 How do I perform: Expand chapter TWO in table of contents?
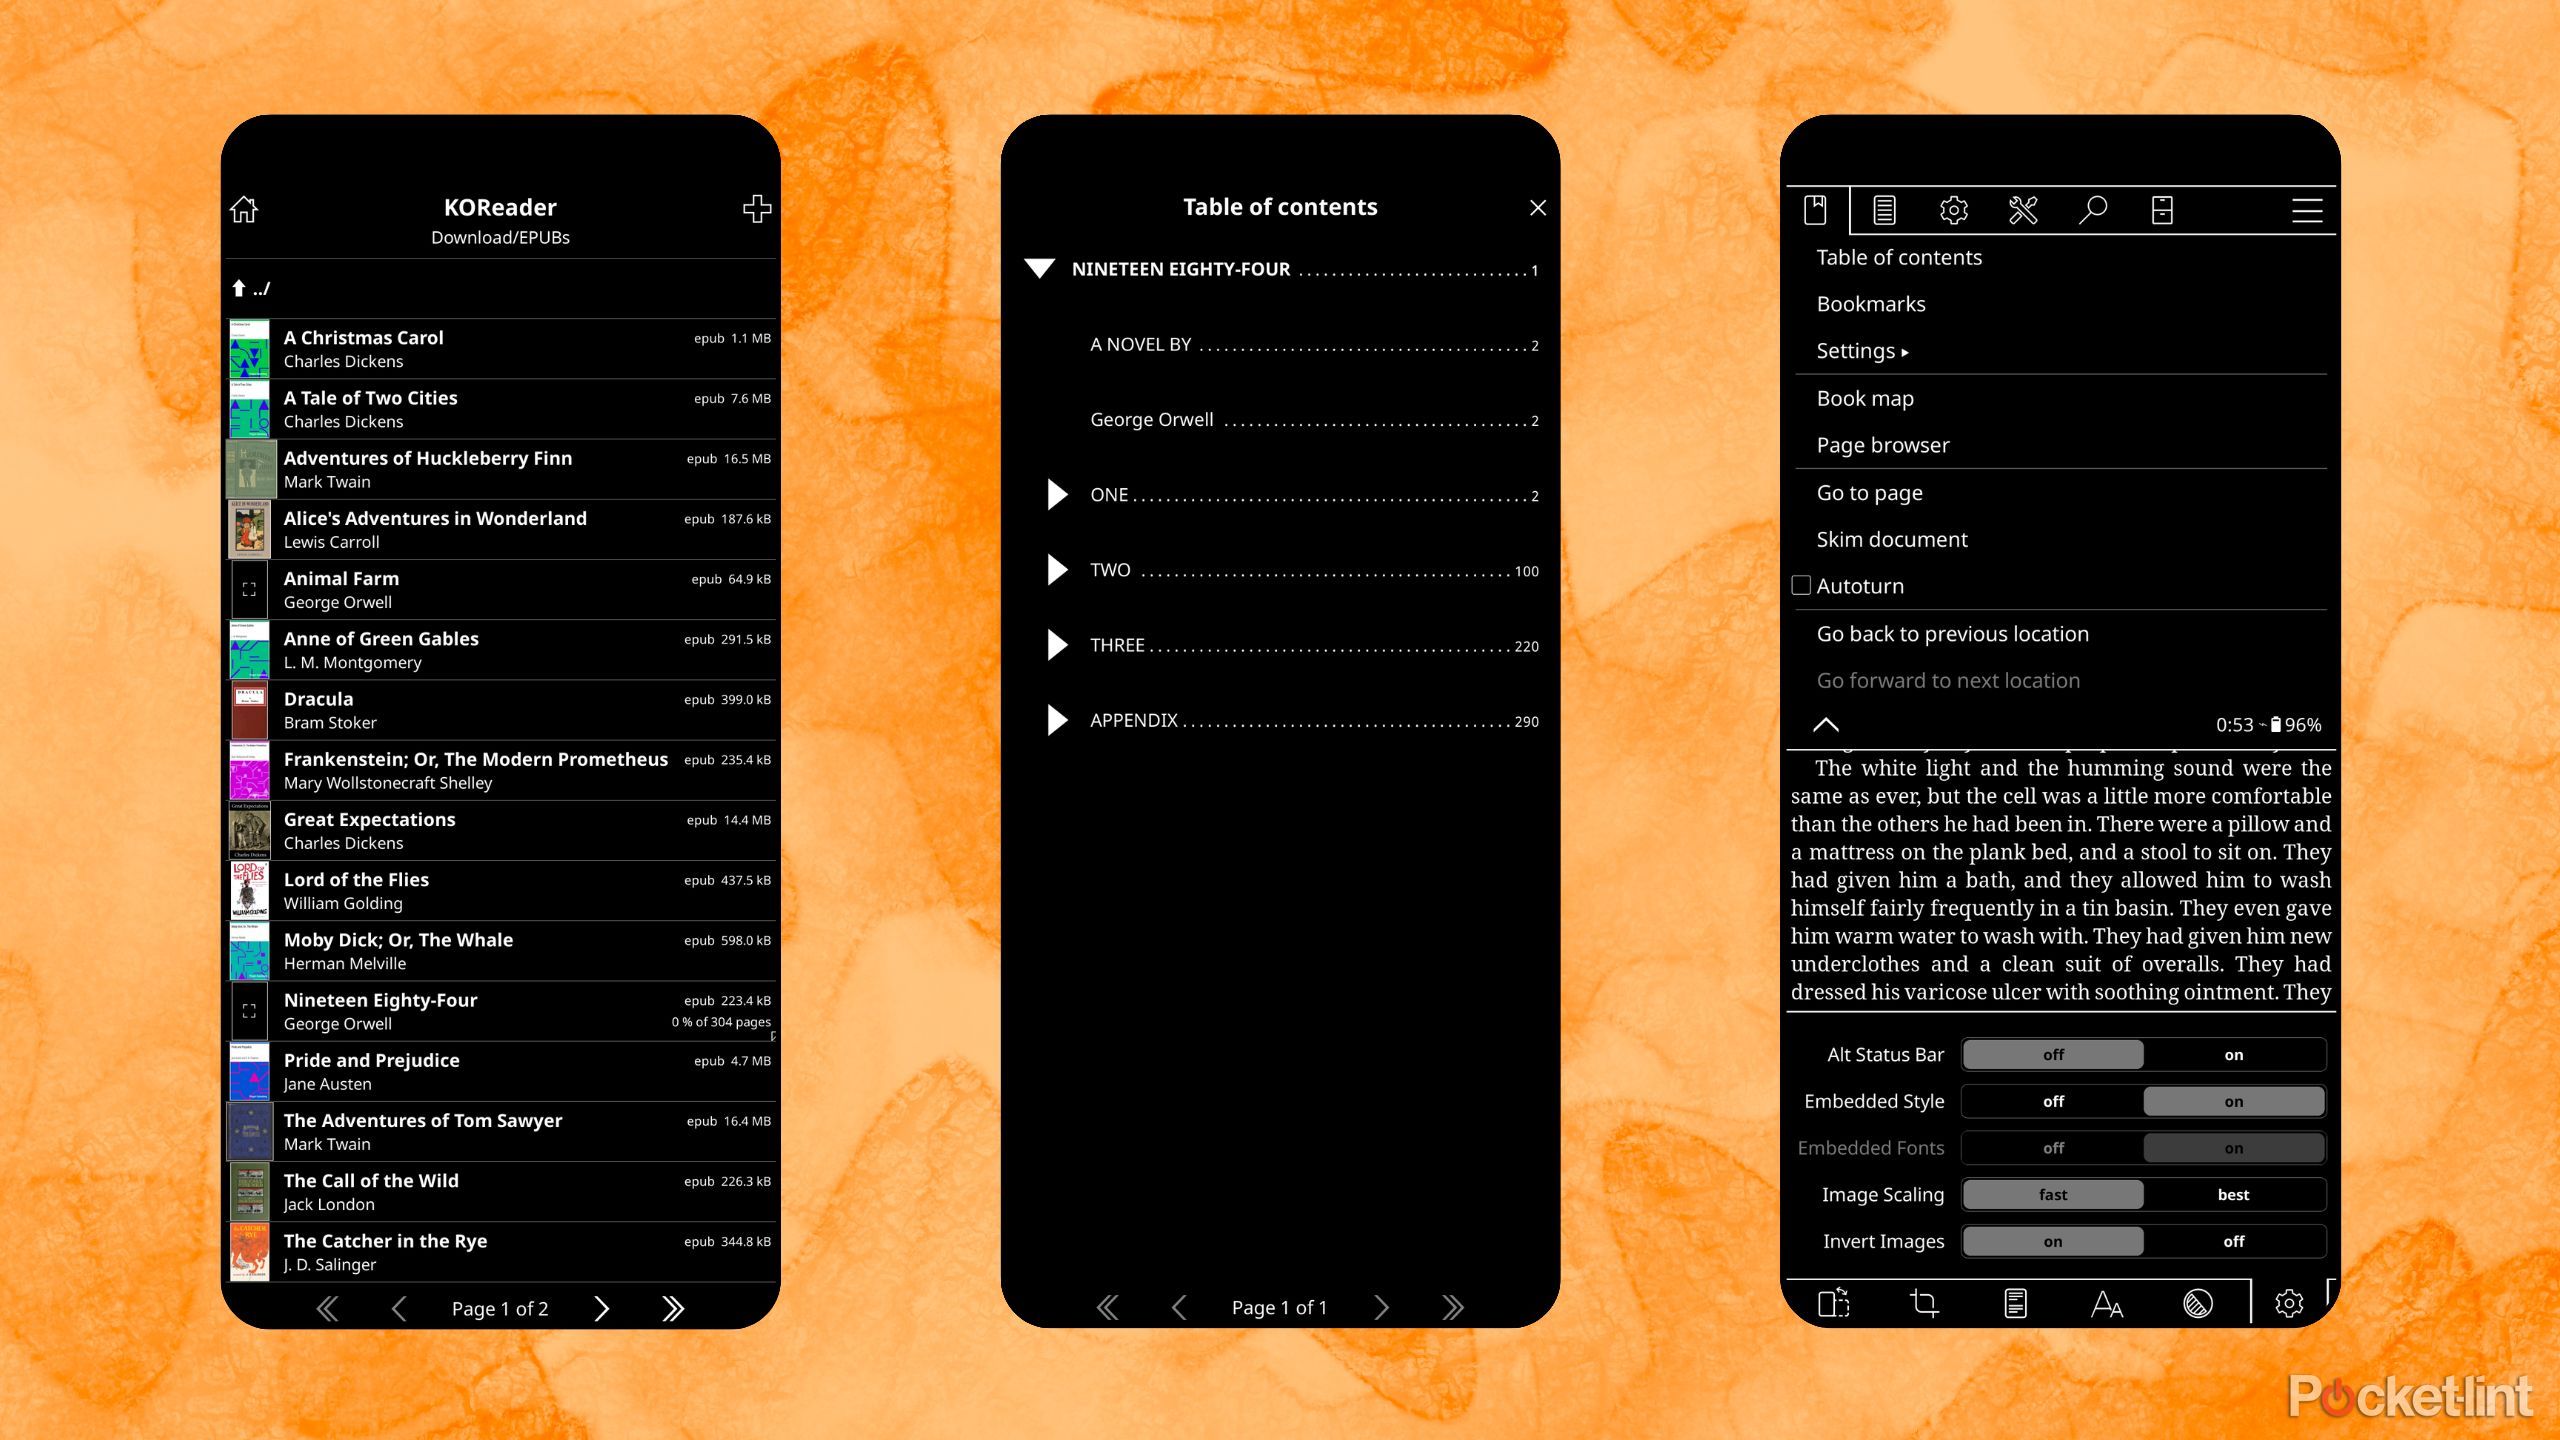tap(1057, 570)
